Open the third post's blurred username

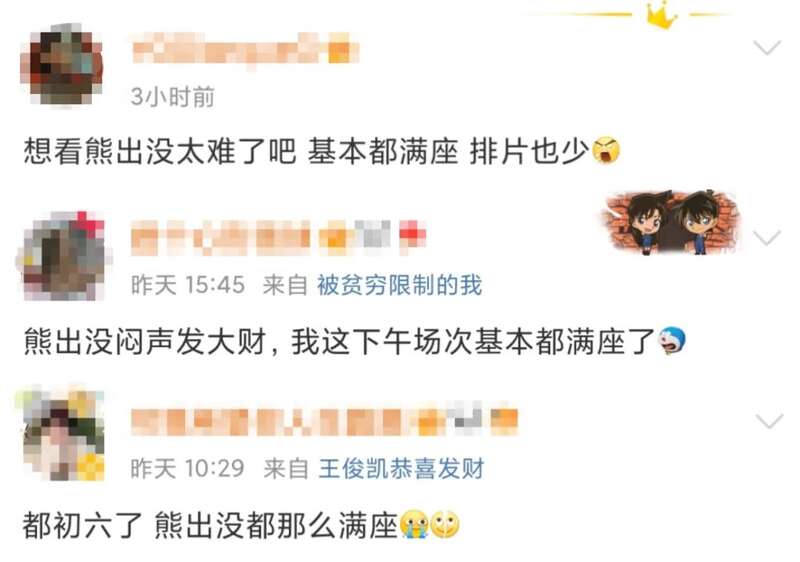(x=324, y=421)
